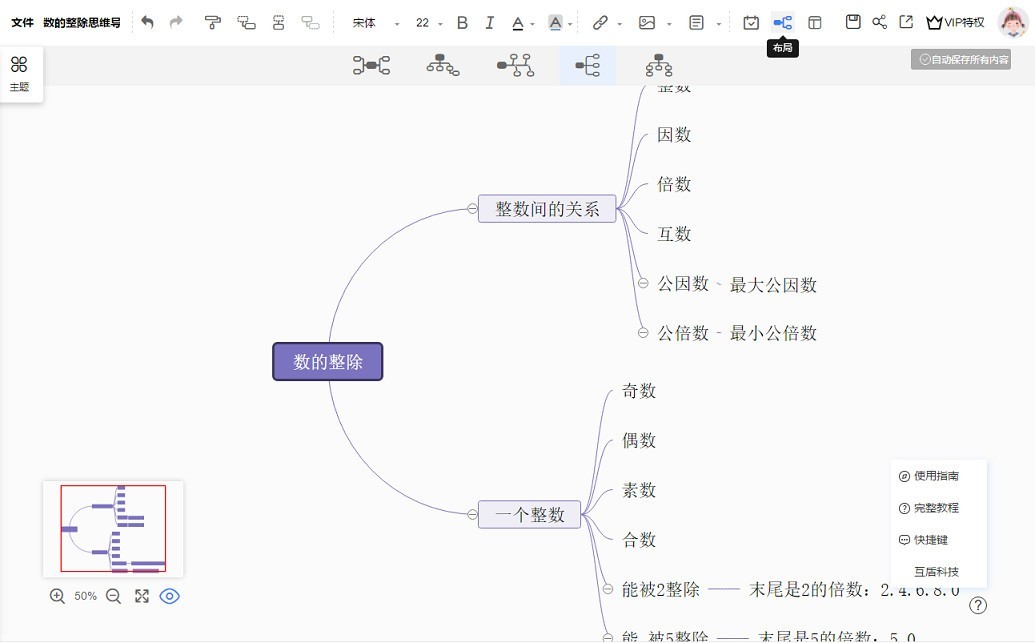This screenshot has height=643, width=1035.
Task: Click the save icon
Action: [853, 22]
